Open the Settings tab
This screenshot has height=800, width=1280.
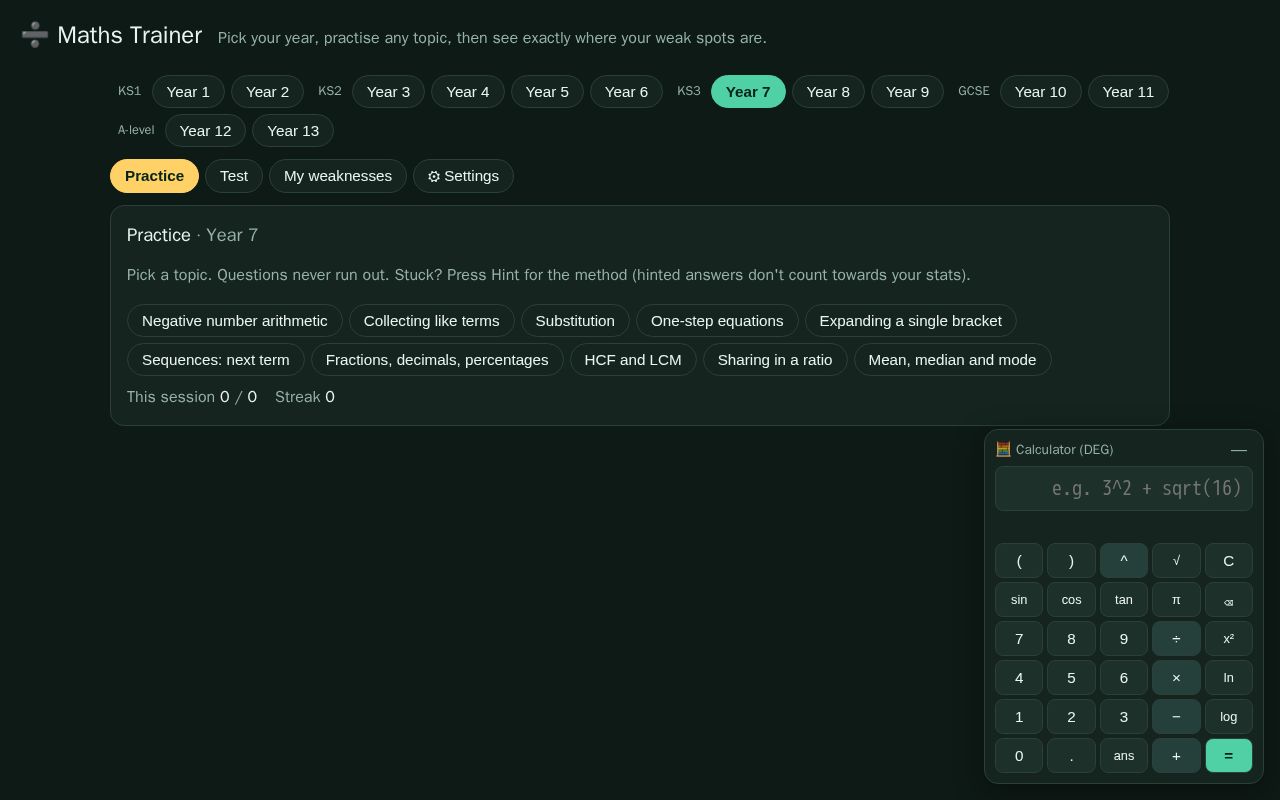point(463,176)
